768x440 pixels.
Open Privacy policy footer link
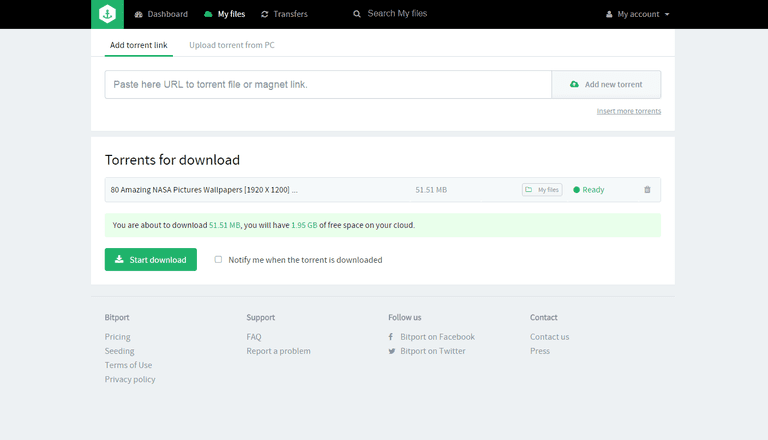130,379
